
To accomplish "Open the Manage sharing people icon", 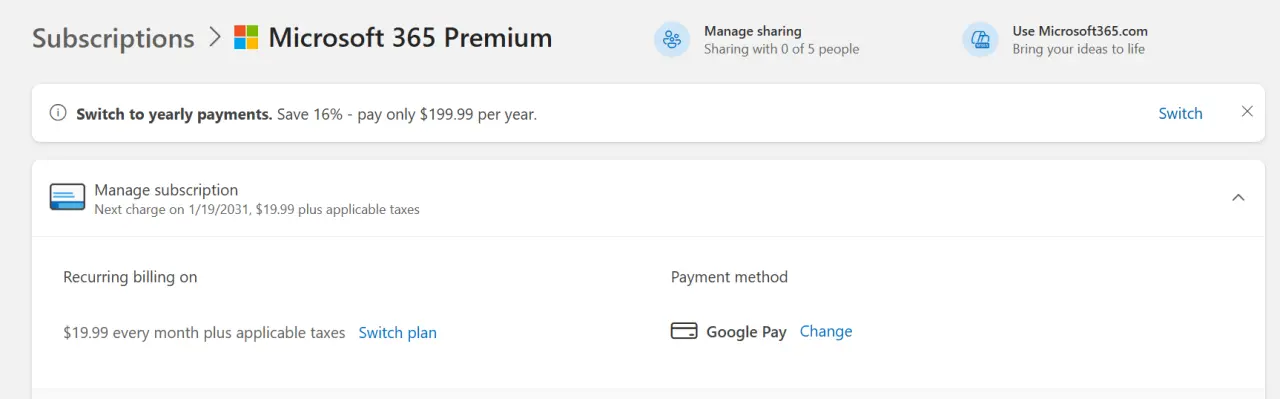I will (672, 40).
